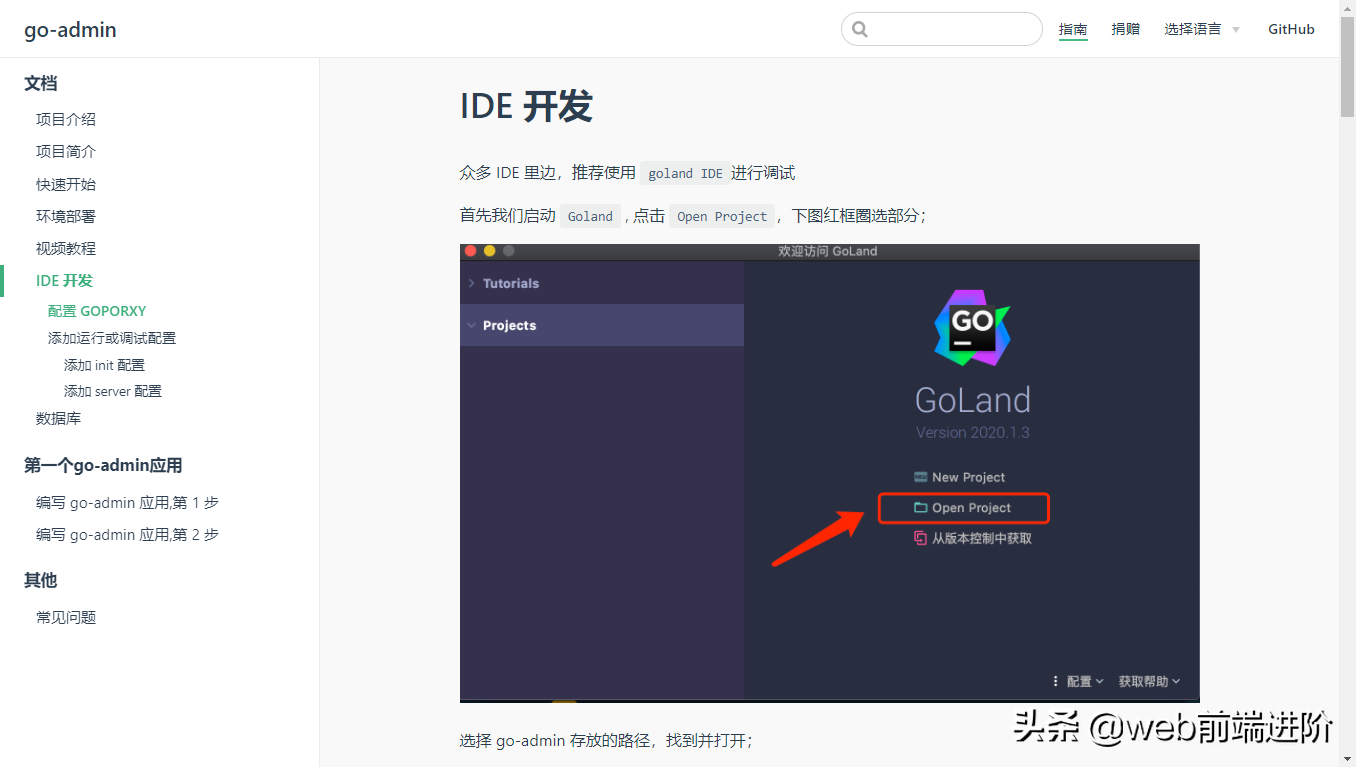Open the 指南 nav item

[1073, 29]
